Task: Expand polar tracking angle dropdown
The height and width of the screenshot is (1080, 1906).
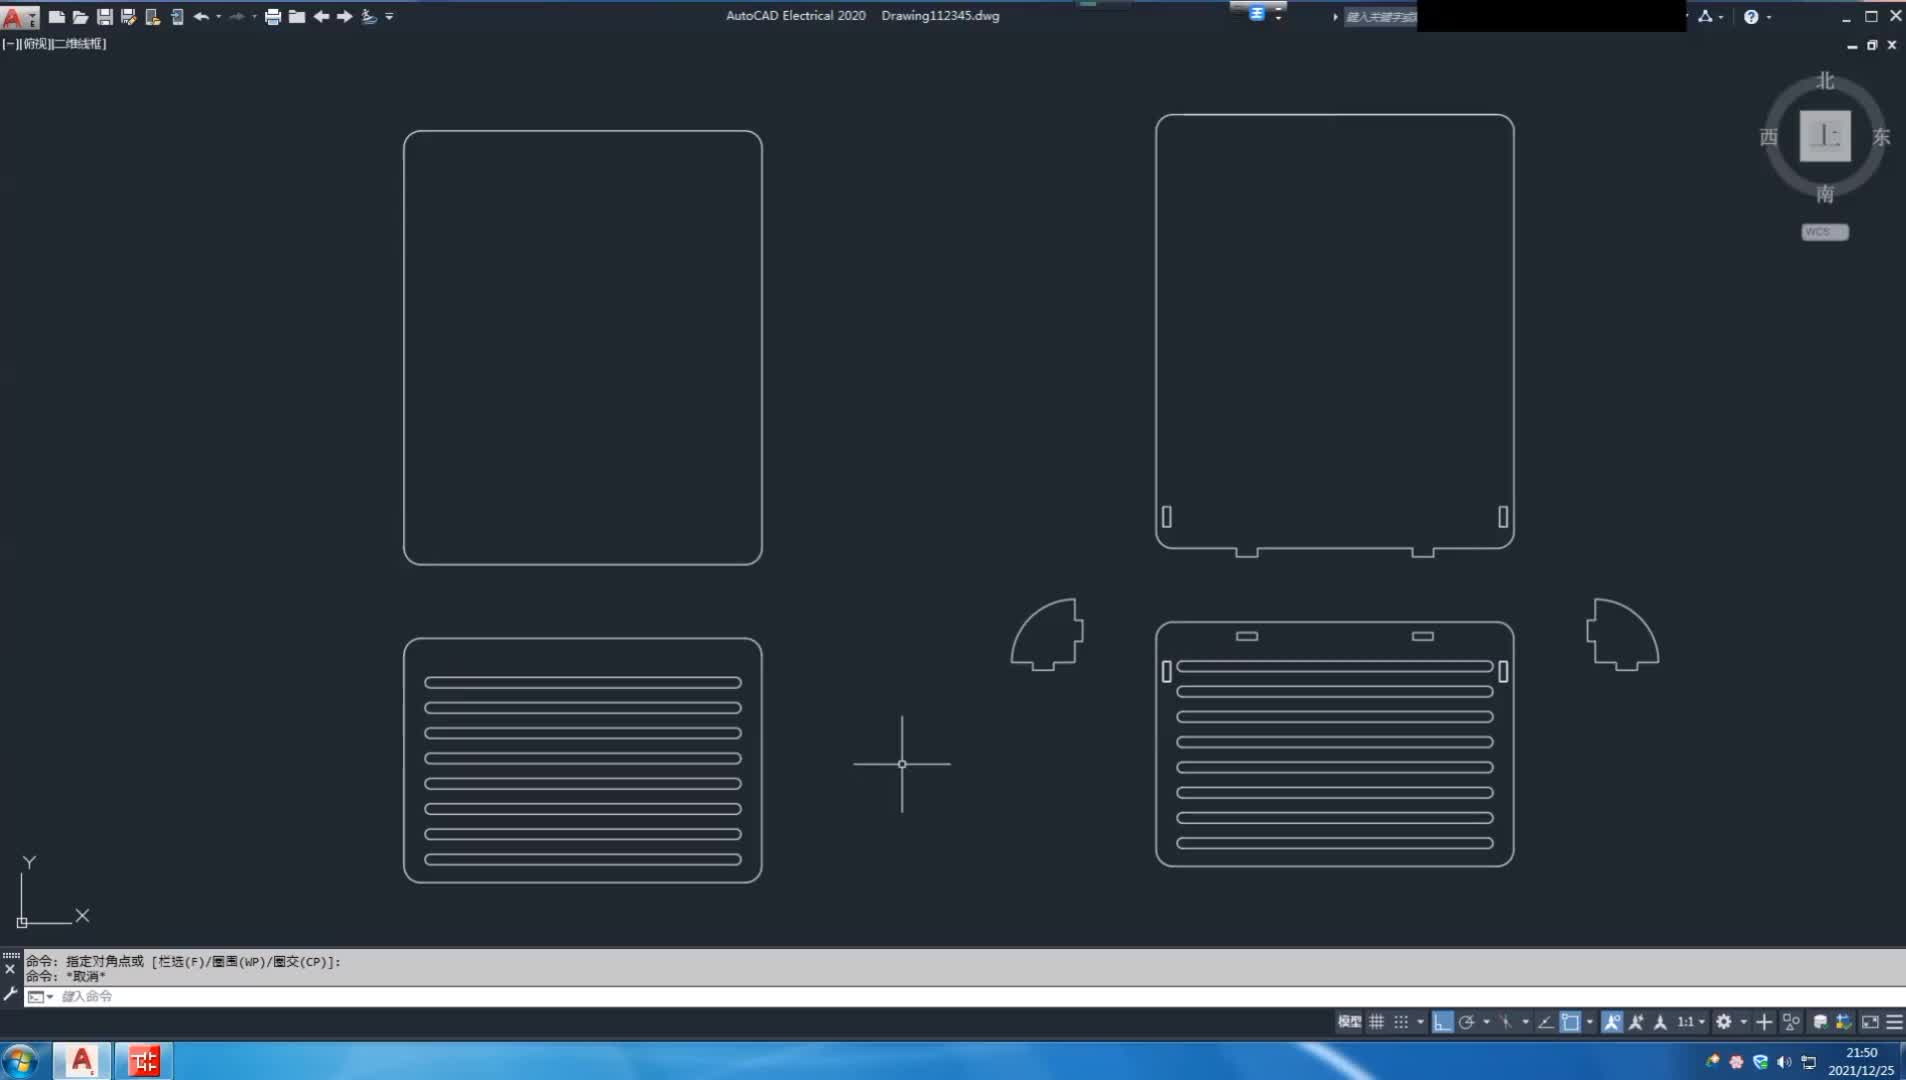Action: [1486, 1022]
